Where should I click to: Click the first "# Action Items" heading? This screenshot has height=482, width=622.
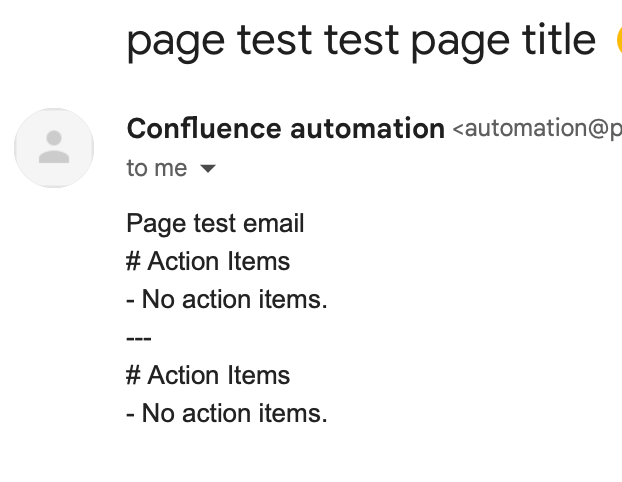[208, 261]
